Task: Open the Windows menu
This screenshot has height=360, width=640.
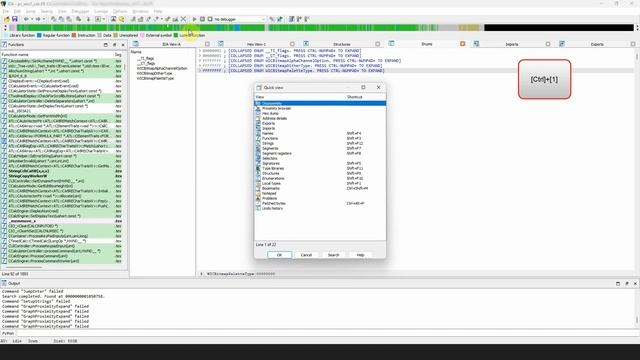Action: (x=140, y=11)
